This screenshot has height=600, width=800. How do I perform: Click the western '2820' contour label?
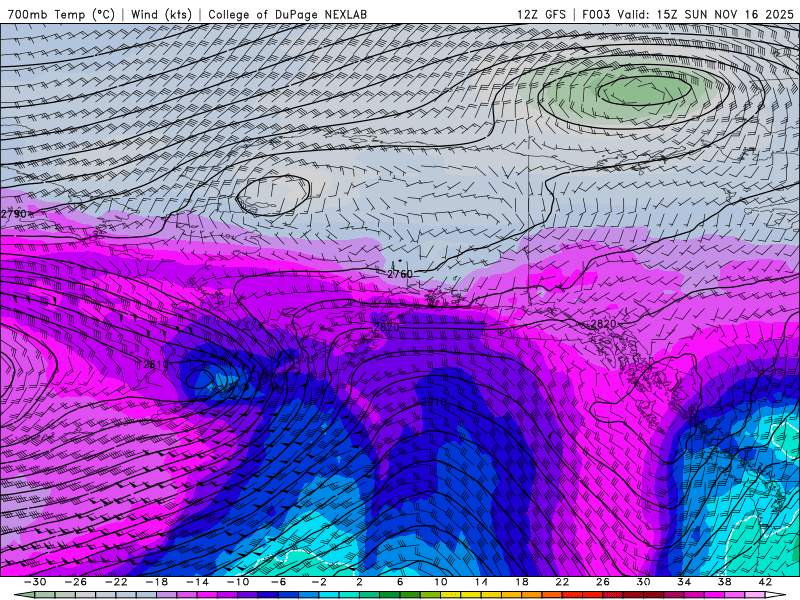(x=387, y=327)
